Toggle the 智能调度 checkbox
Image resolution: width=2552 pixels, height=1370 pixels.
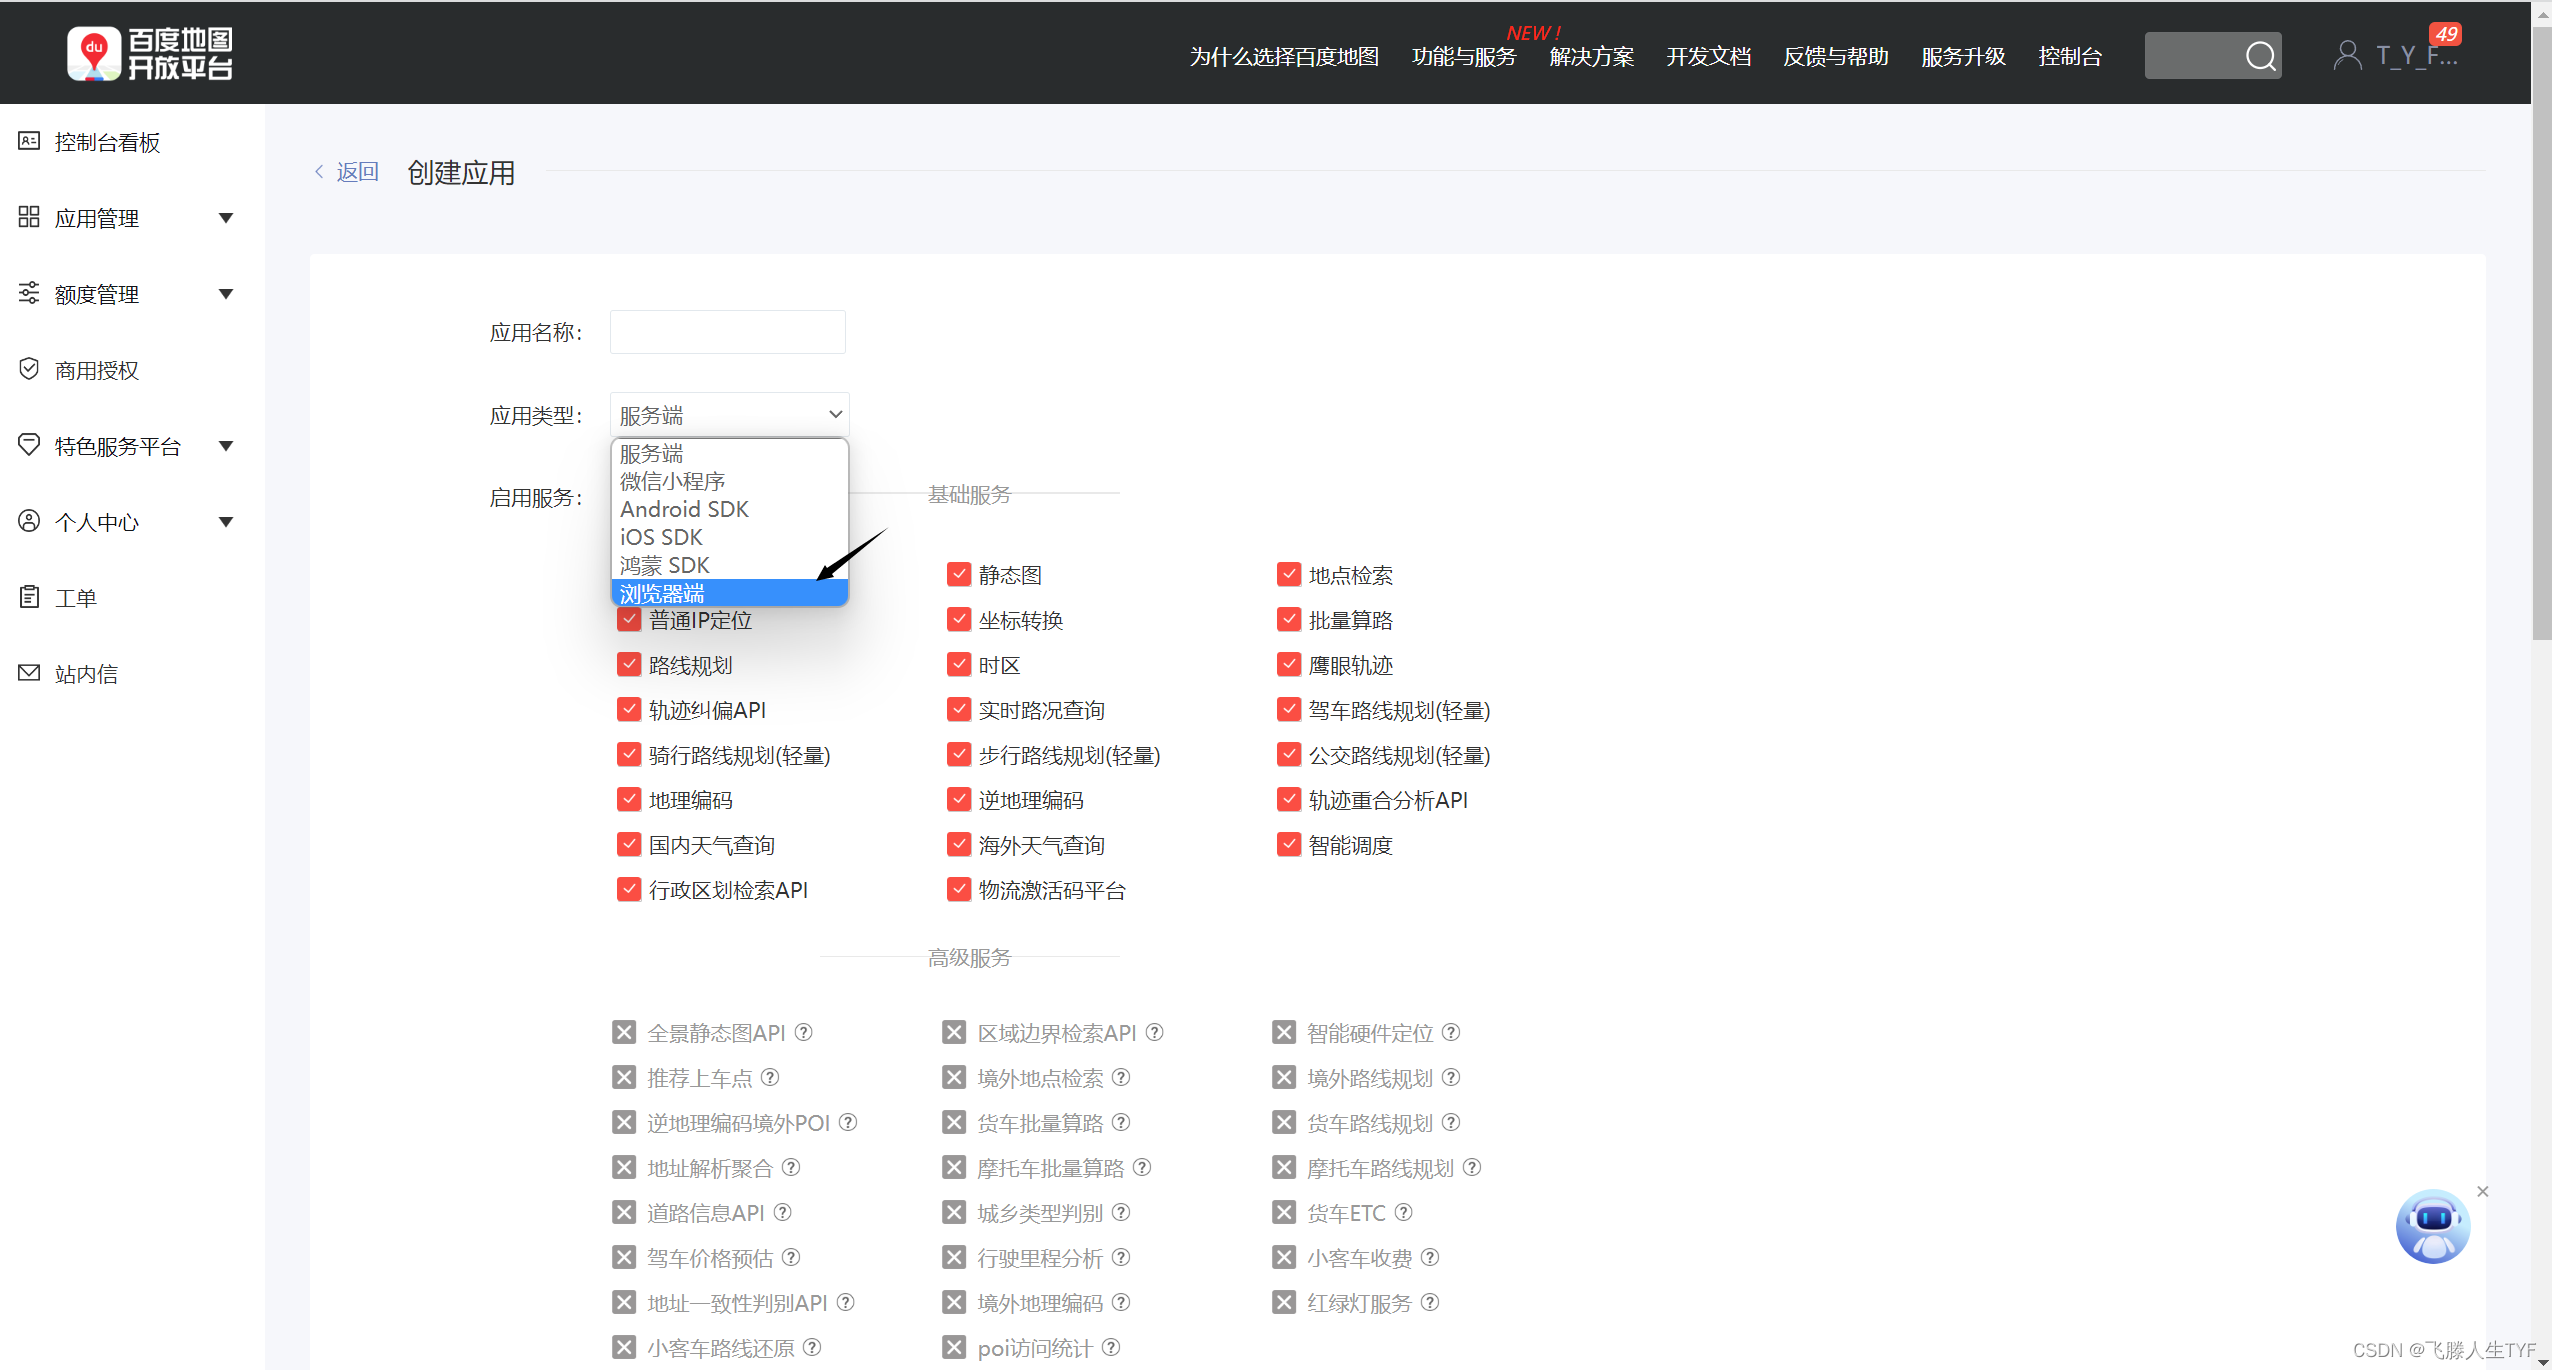coord(1288,844)
